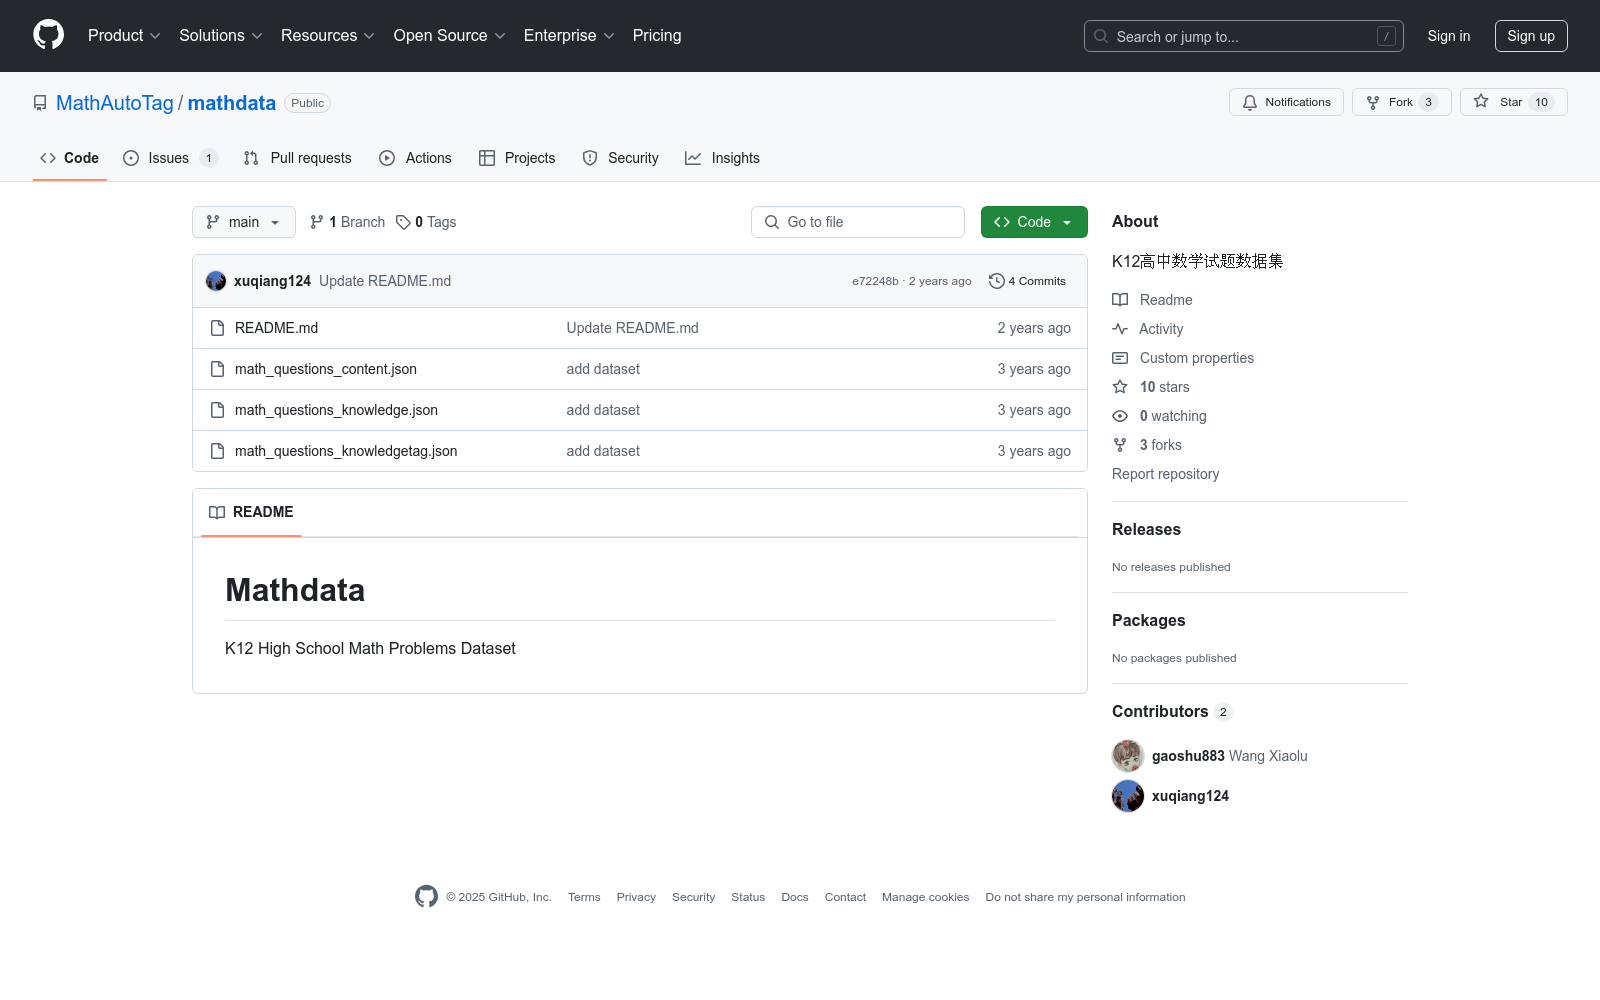Image resolution: width=1600 pixels, height=1000 pixels.
Task: Expand the Solutions menu
Action: point(221,35)
